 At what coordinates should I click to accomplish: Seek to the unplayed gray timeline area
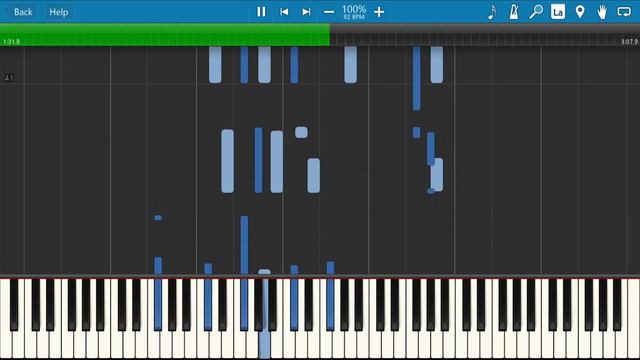485,35
